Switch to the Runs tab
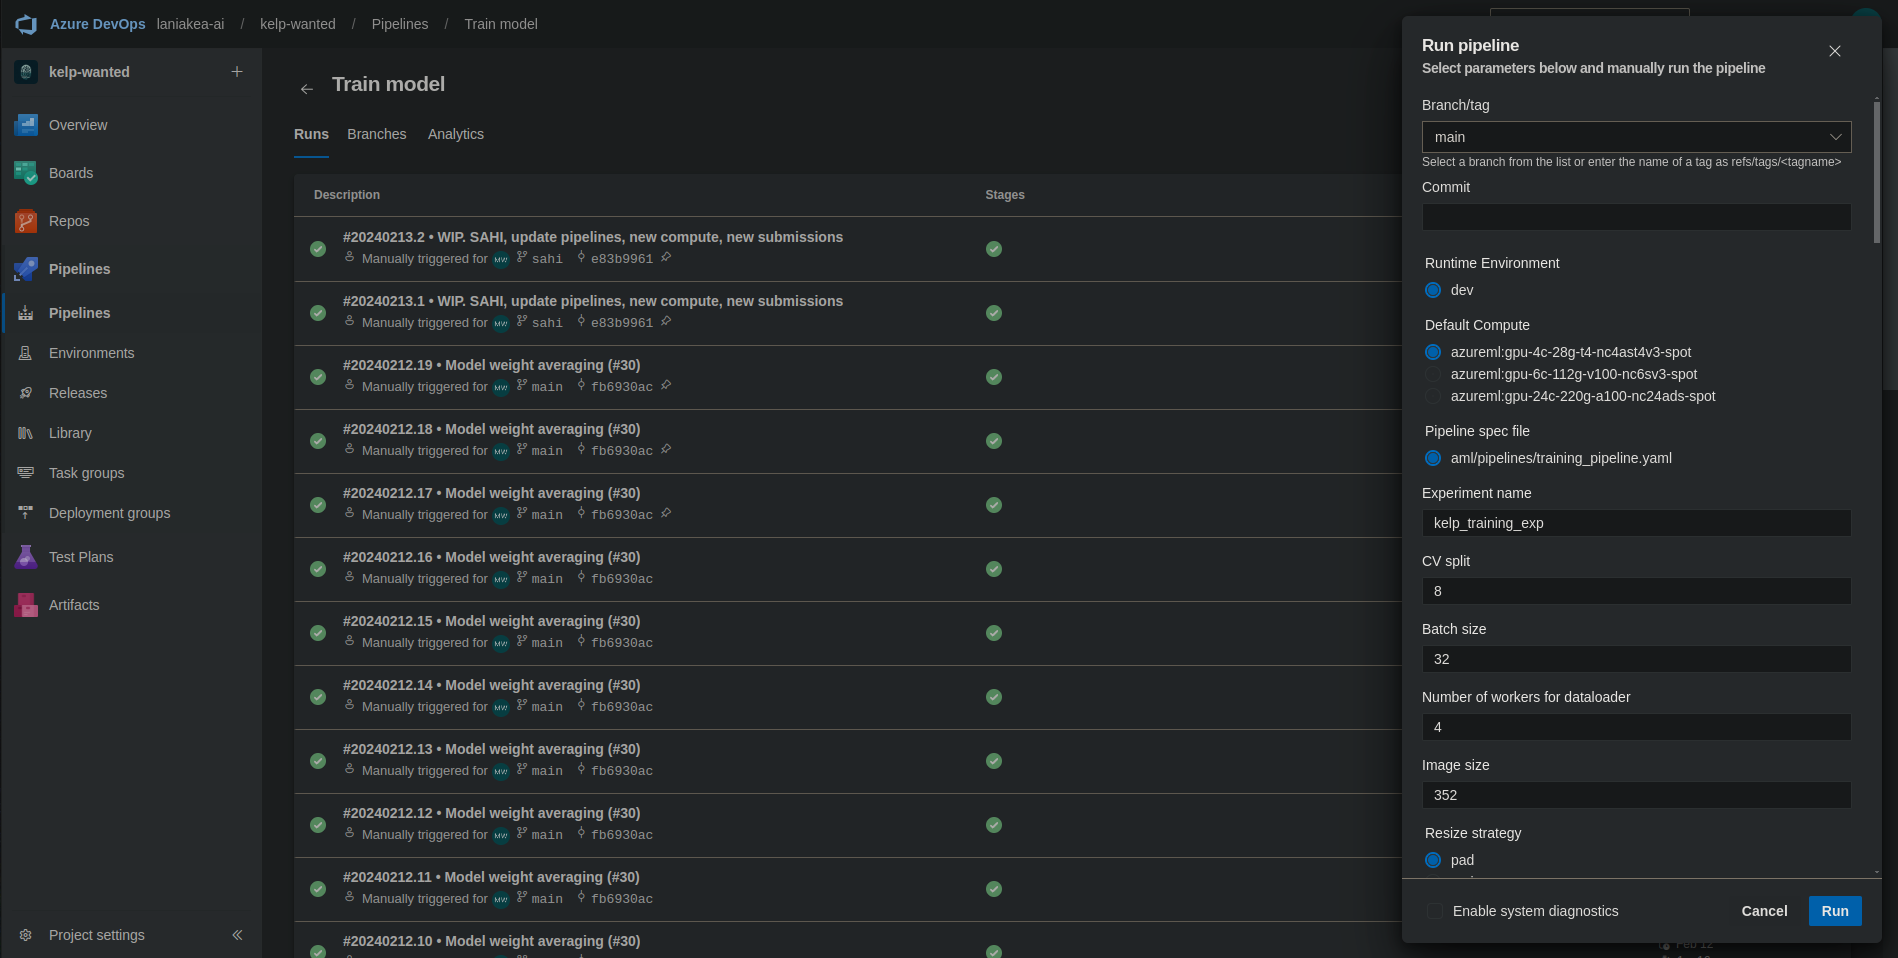The width and height of the screenshot is (1898, 958). click(311, 134)
